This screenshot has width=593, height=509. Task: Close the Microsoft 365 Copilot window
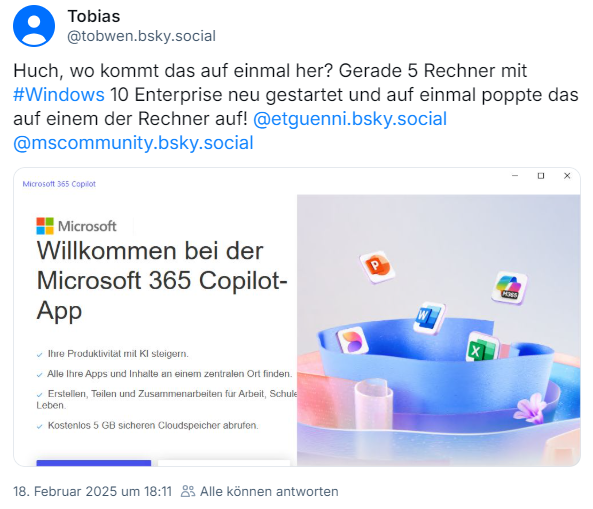tap(567, 176)
